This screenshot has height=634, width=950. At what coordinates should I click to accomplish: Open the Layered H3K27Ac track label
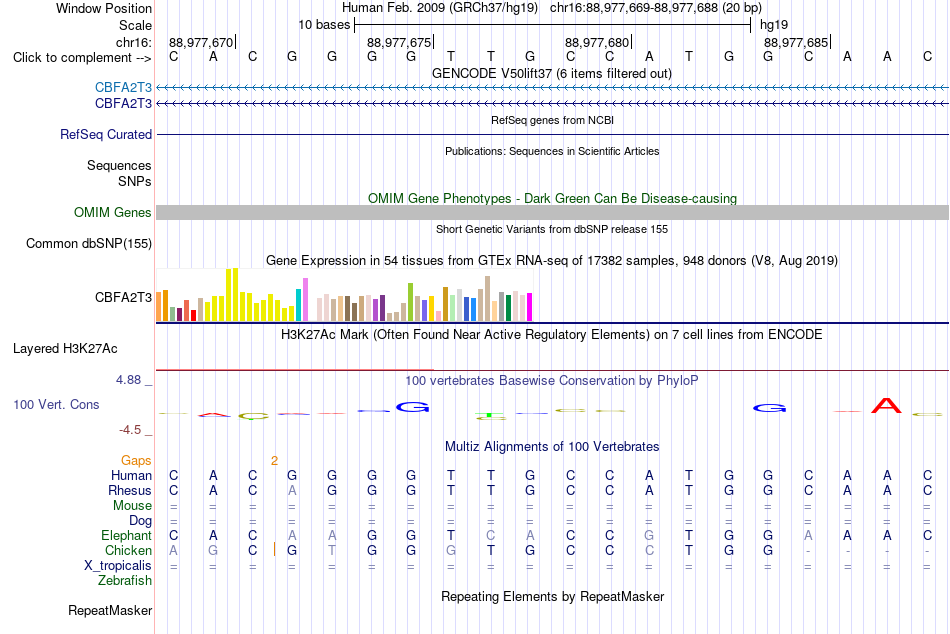[x=65, y=349]
